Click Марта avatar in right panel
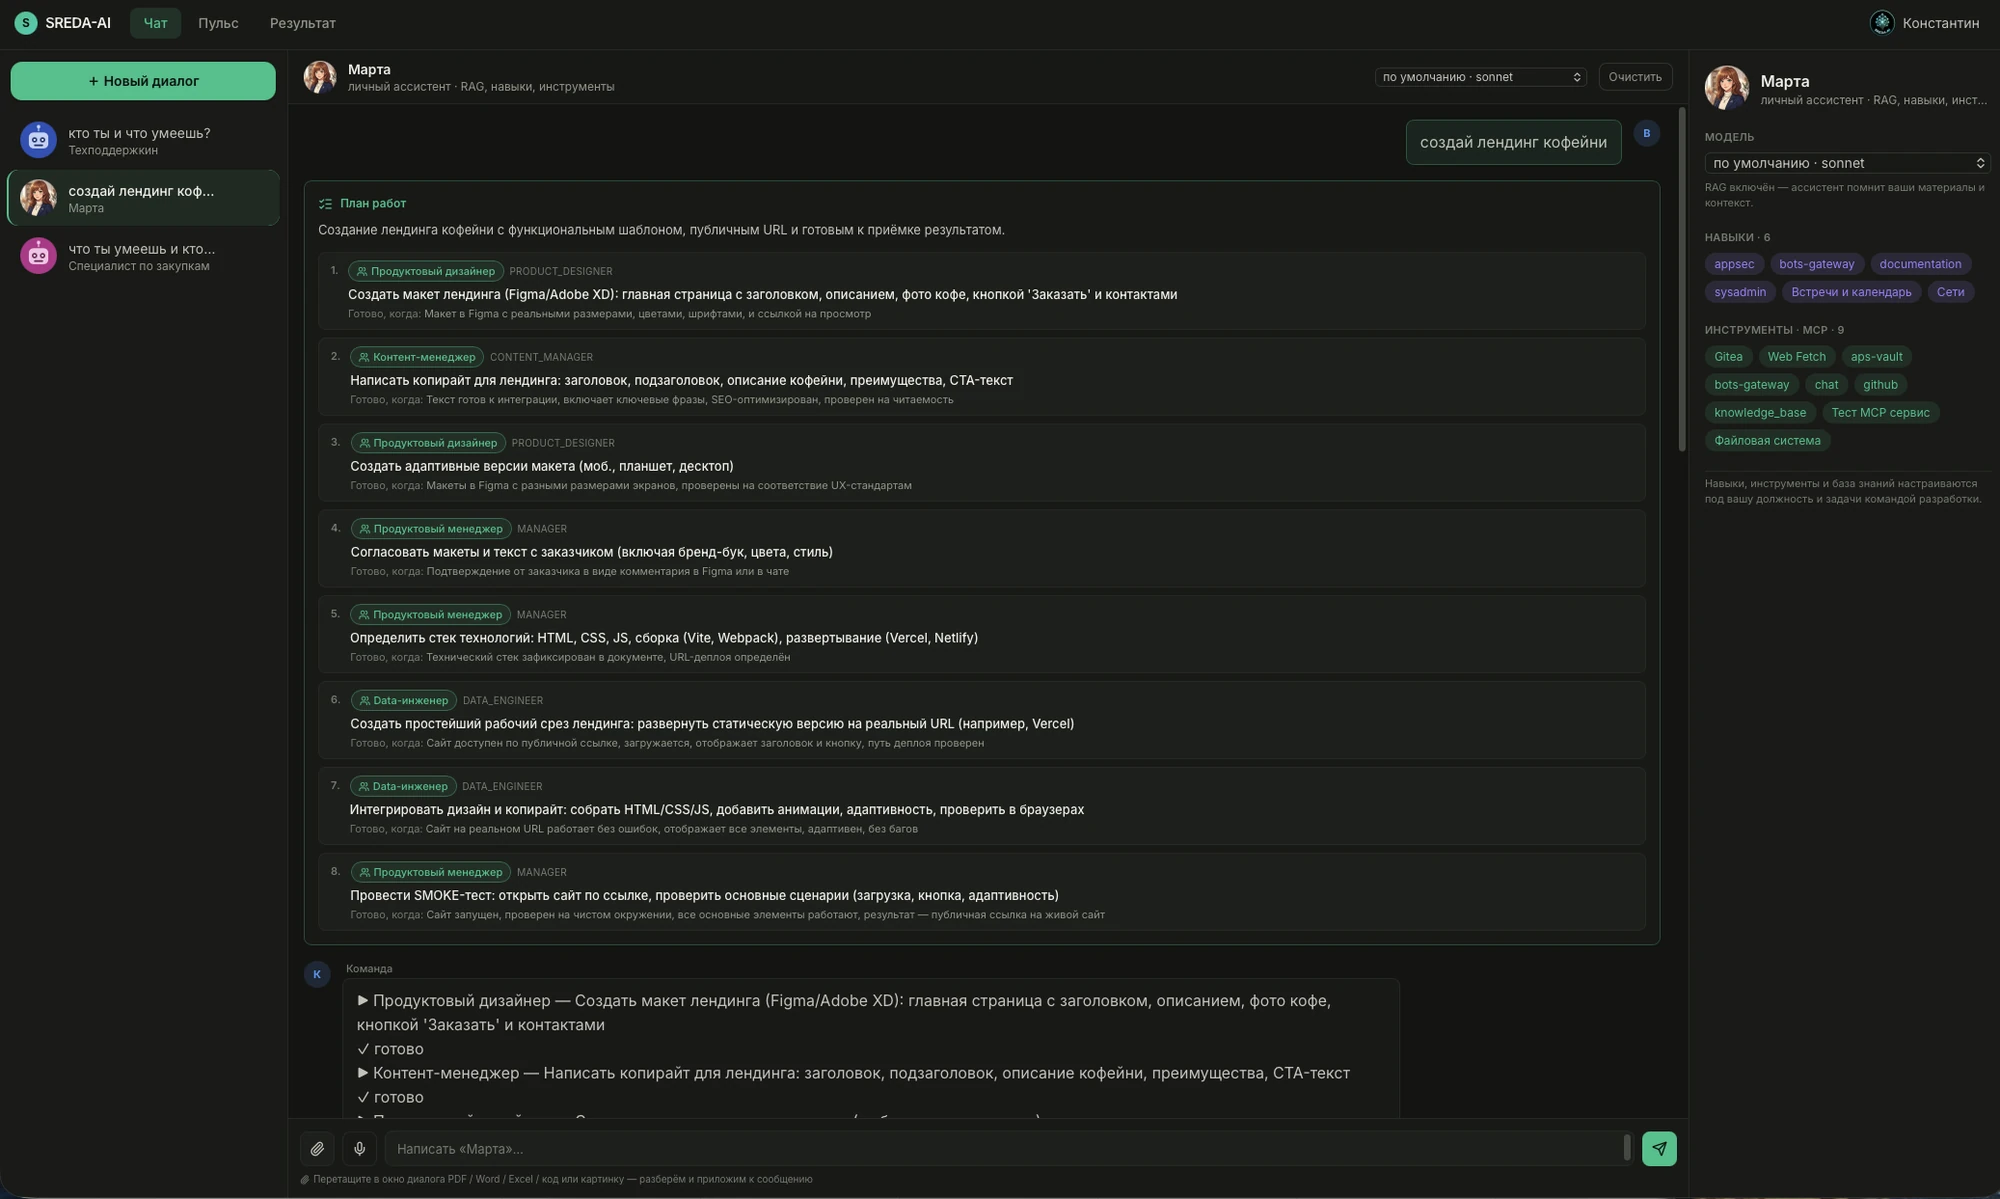This screenshot has width=2000, height=1199. point(1727,88)
